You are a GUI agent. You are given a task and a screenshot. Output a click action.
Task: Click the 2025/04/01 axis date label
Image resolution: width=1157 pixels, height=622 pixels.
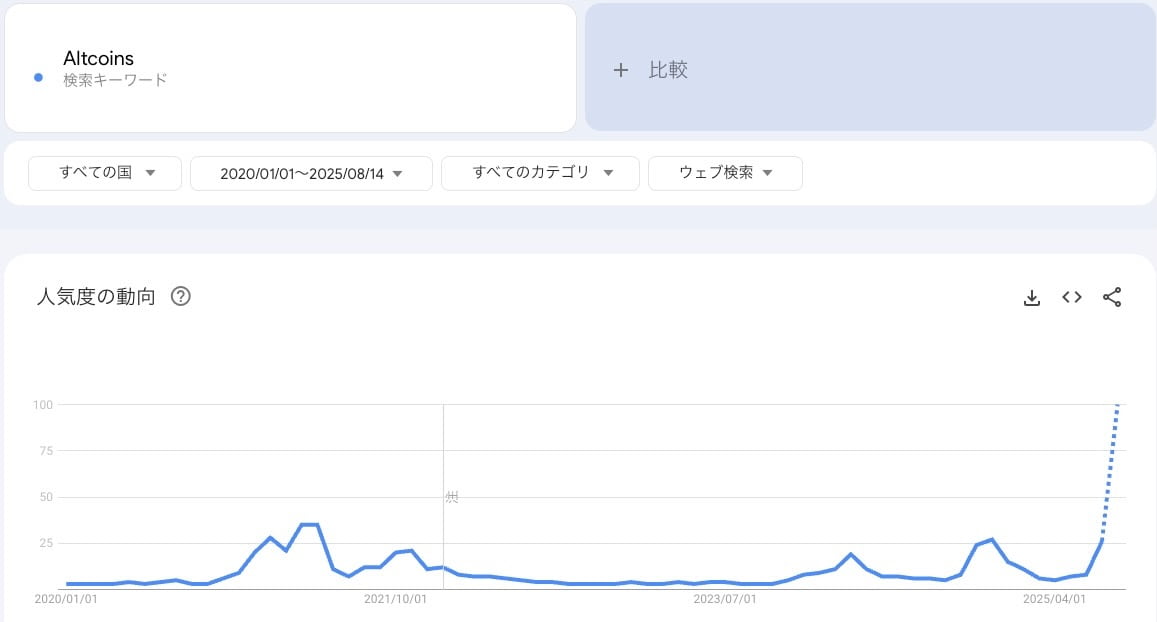click(1054, 599)
